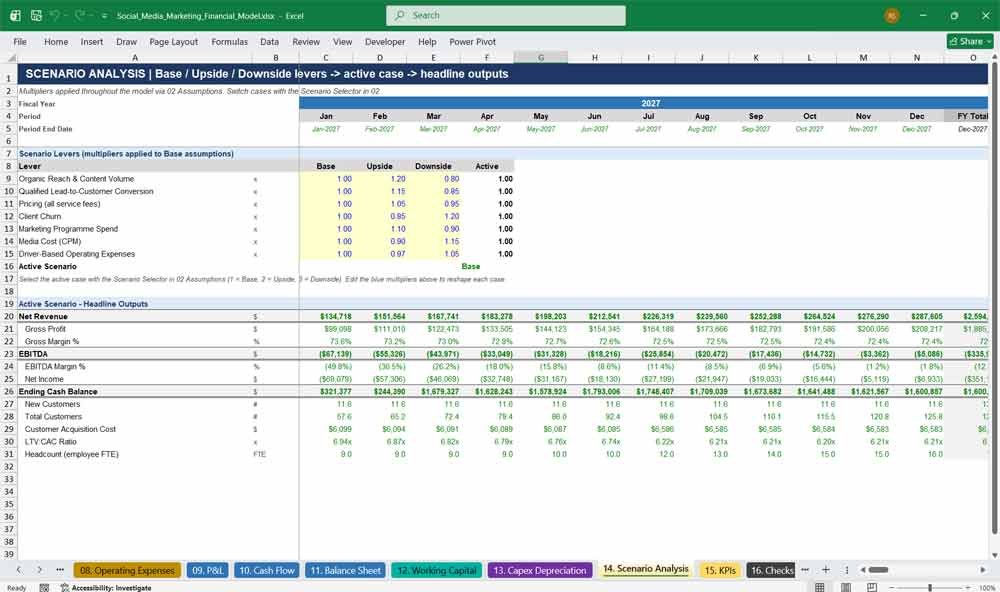Switch to the 13. Capex Depreciation sheet

[x=540, y=570]
